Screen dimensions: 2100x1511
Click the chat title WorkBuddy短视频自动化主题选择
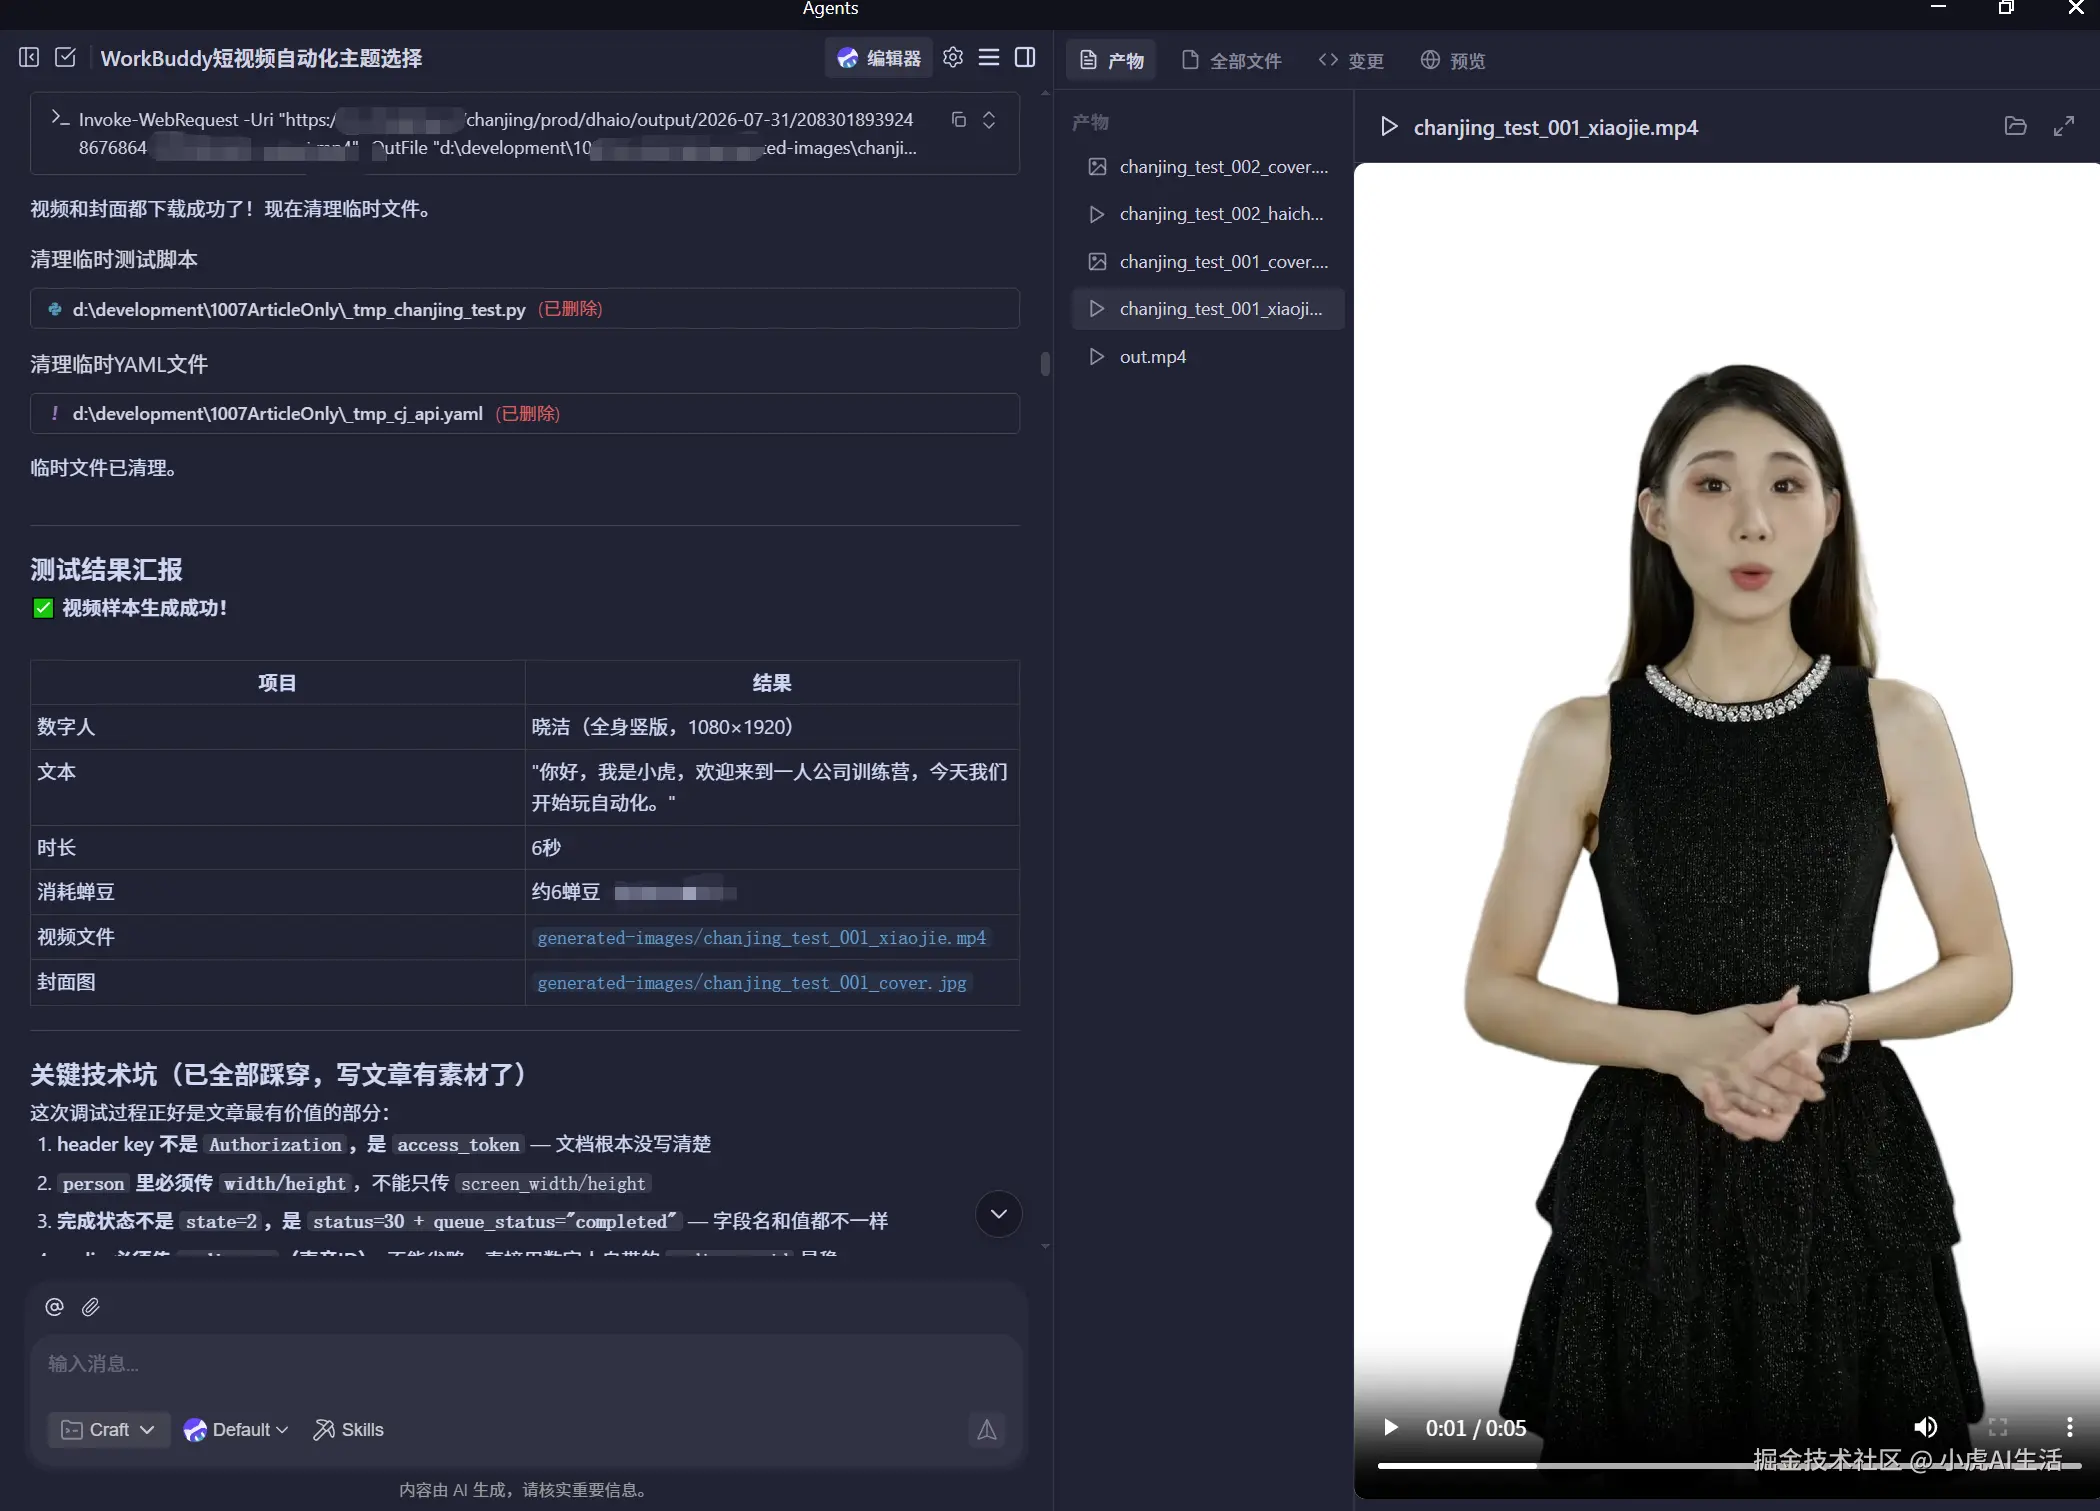[261, 58]
